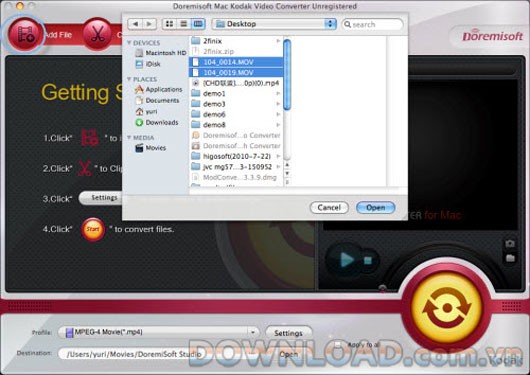Click the camera snapshot icon

click(x=510, y=243)
